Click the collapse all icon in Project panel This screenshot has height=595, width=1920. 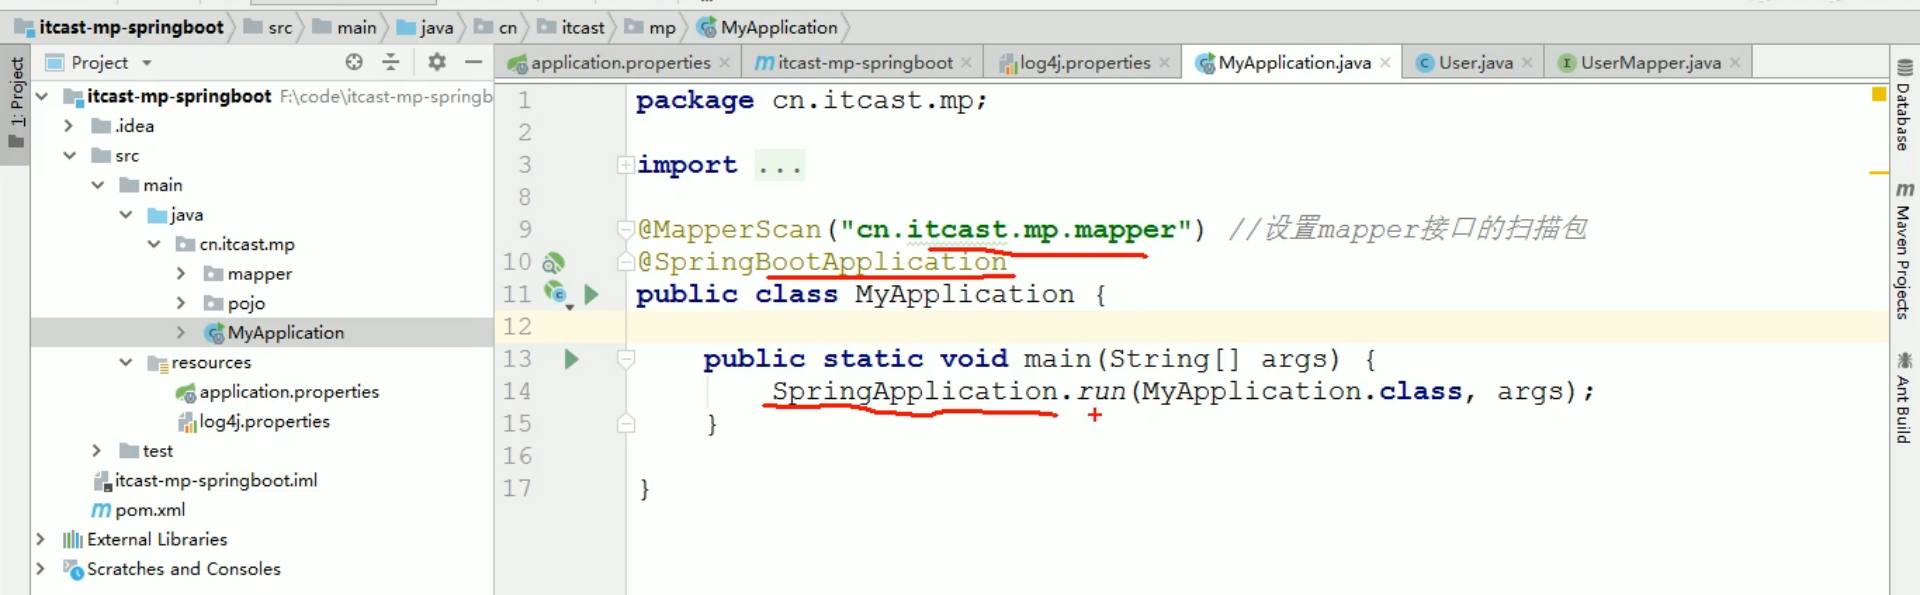coord(391,62)
